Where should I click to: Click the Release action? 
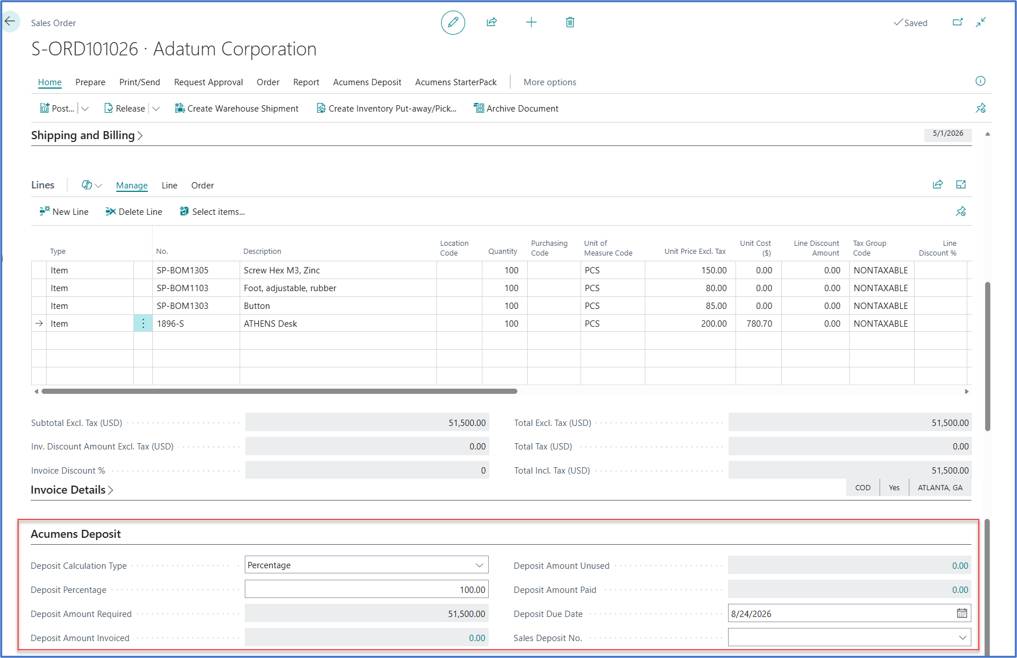point(125,108)
